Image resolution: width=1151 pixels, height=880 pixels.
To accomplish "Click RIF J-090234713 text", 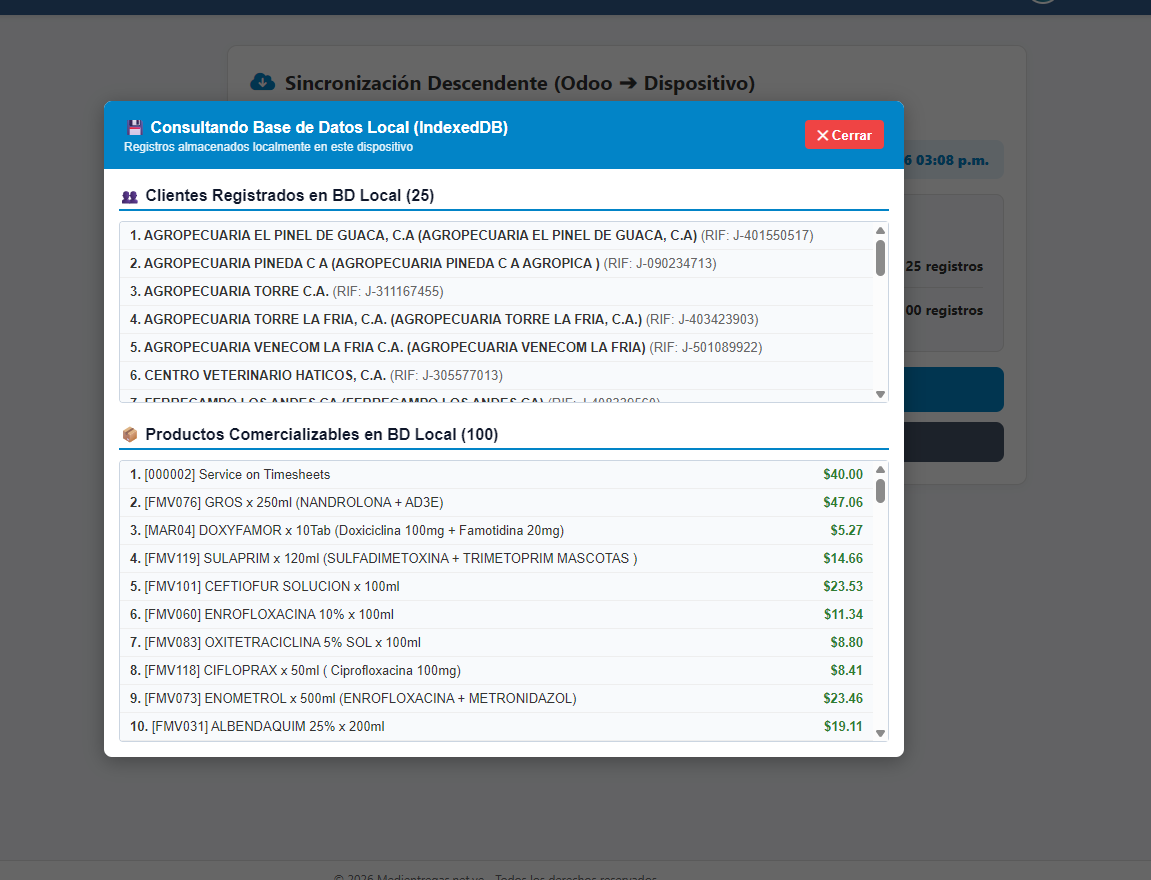I will 660,263.
